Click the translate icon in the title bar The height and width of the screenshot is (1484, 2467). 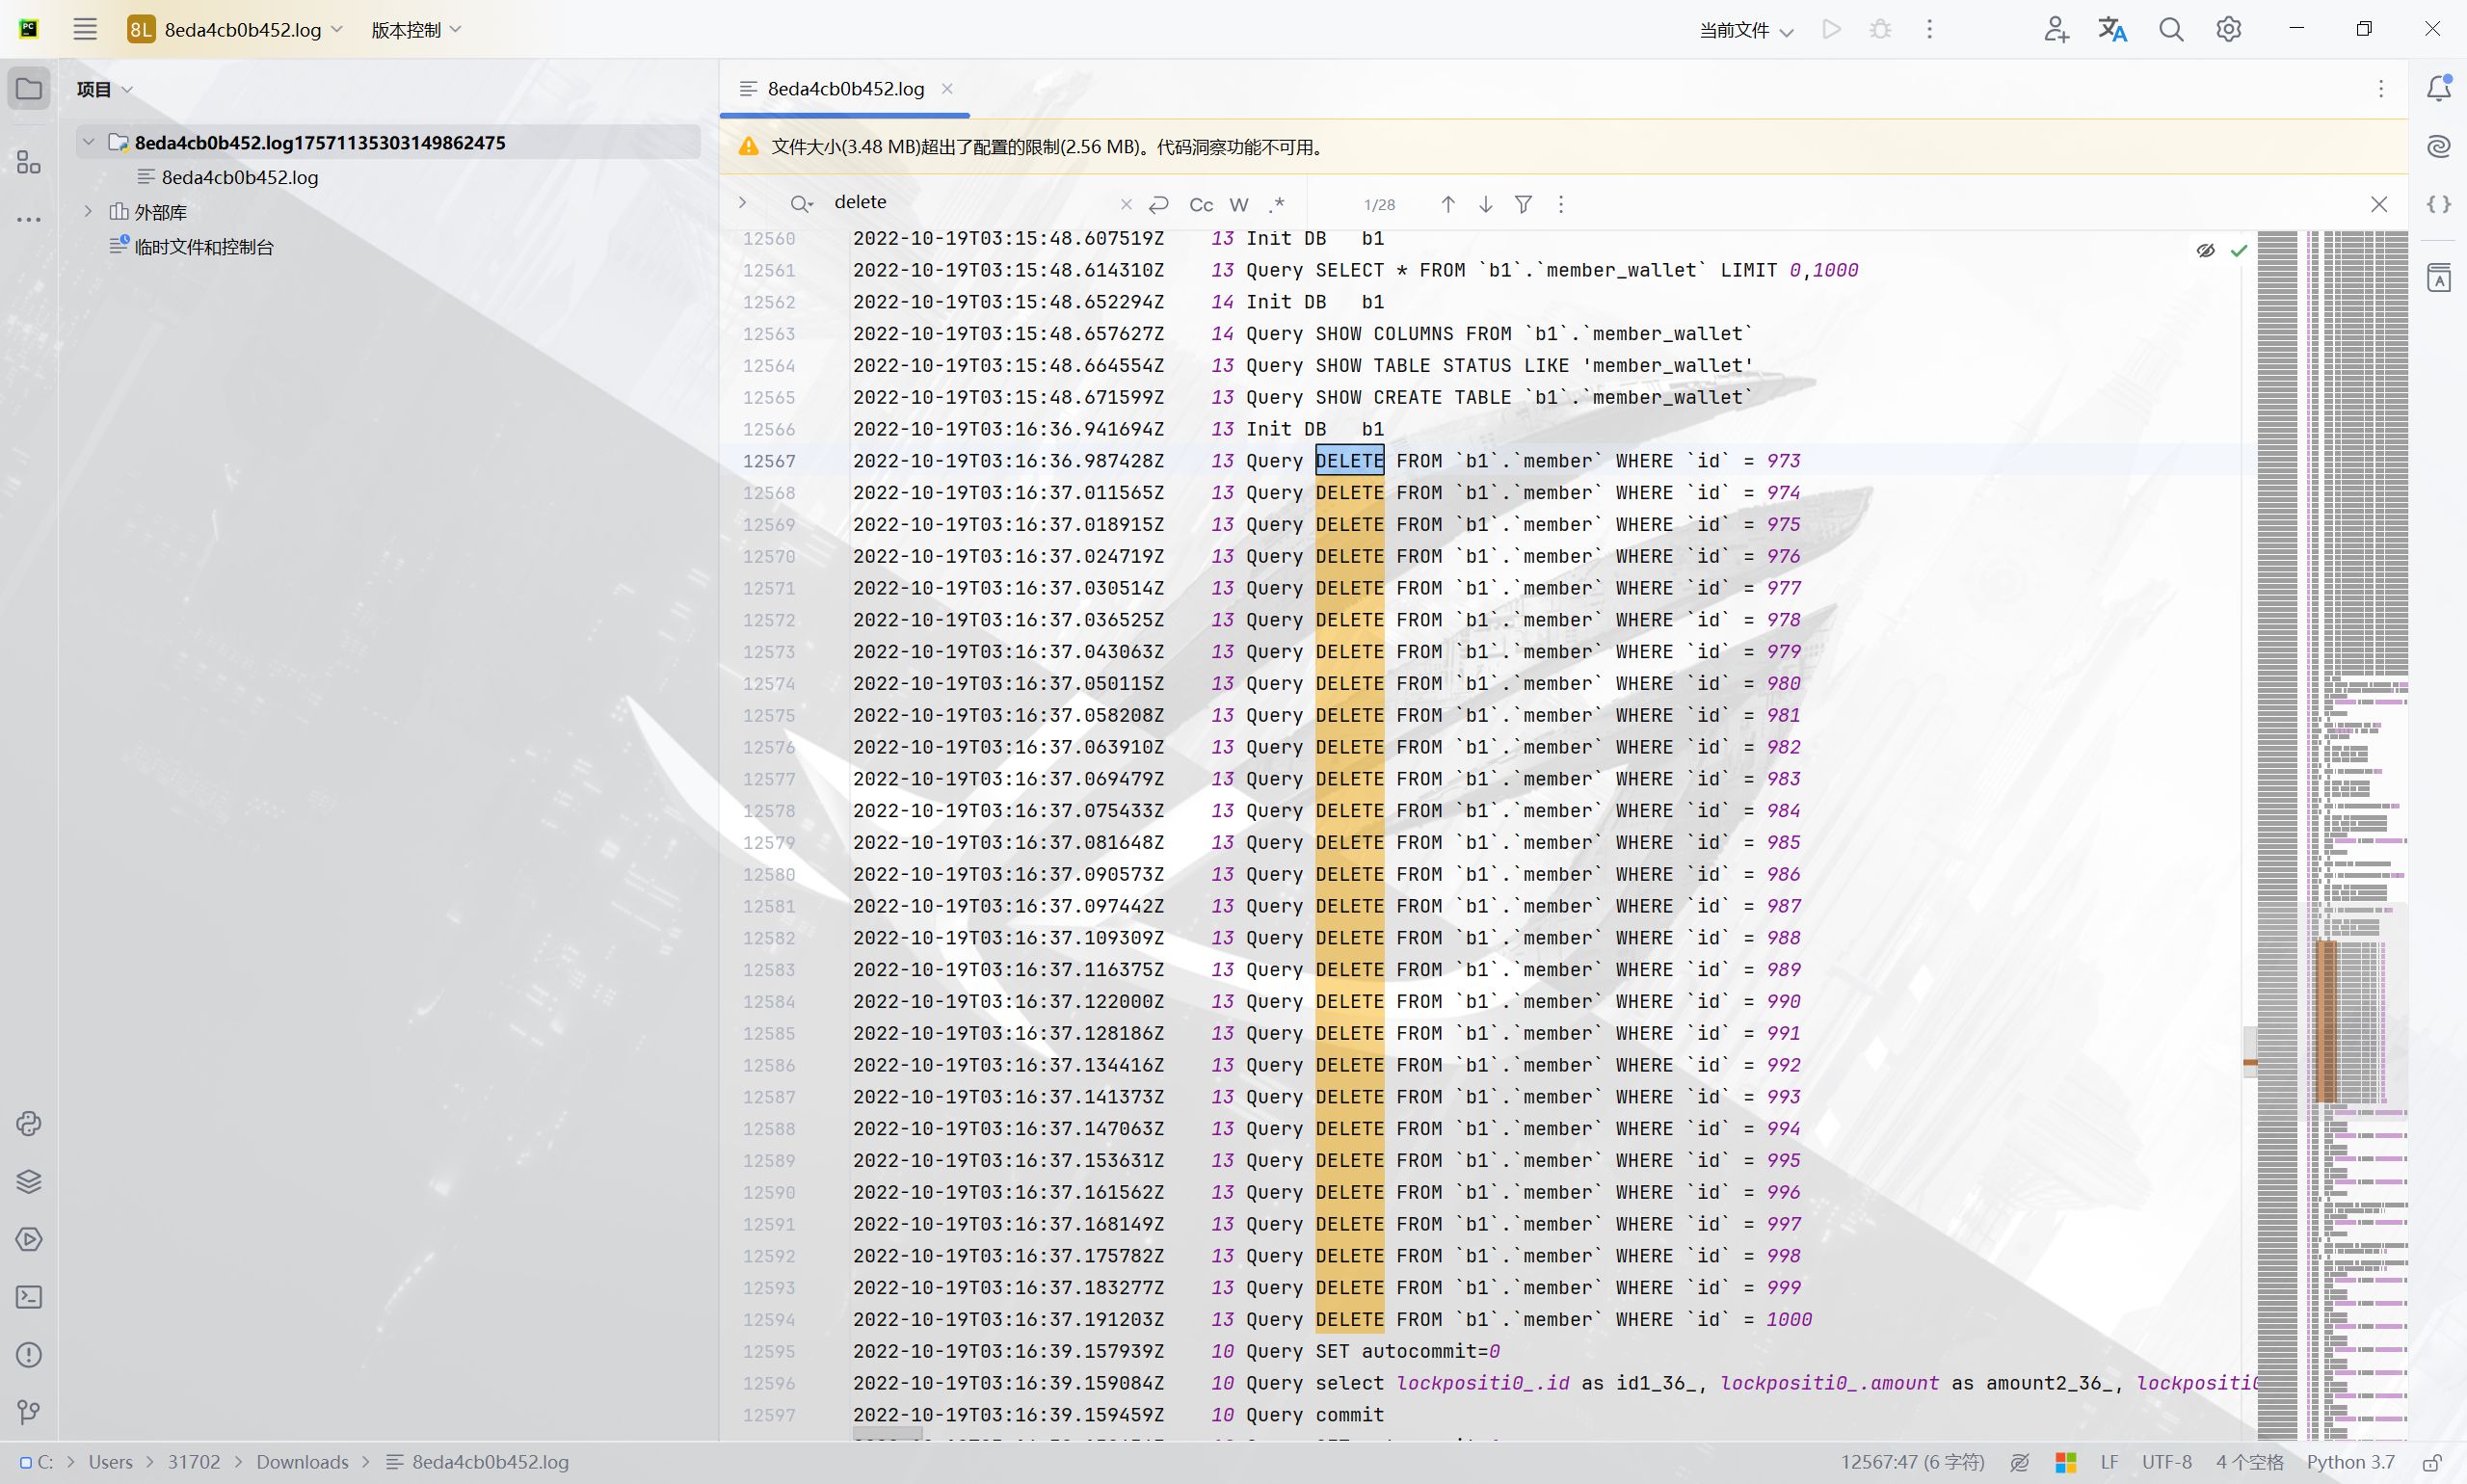tap(2112, 29)
